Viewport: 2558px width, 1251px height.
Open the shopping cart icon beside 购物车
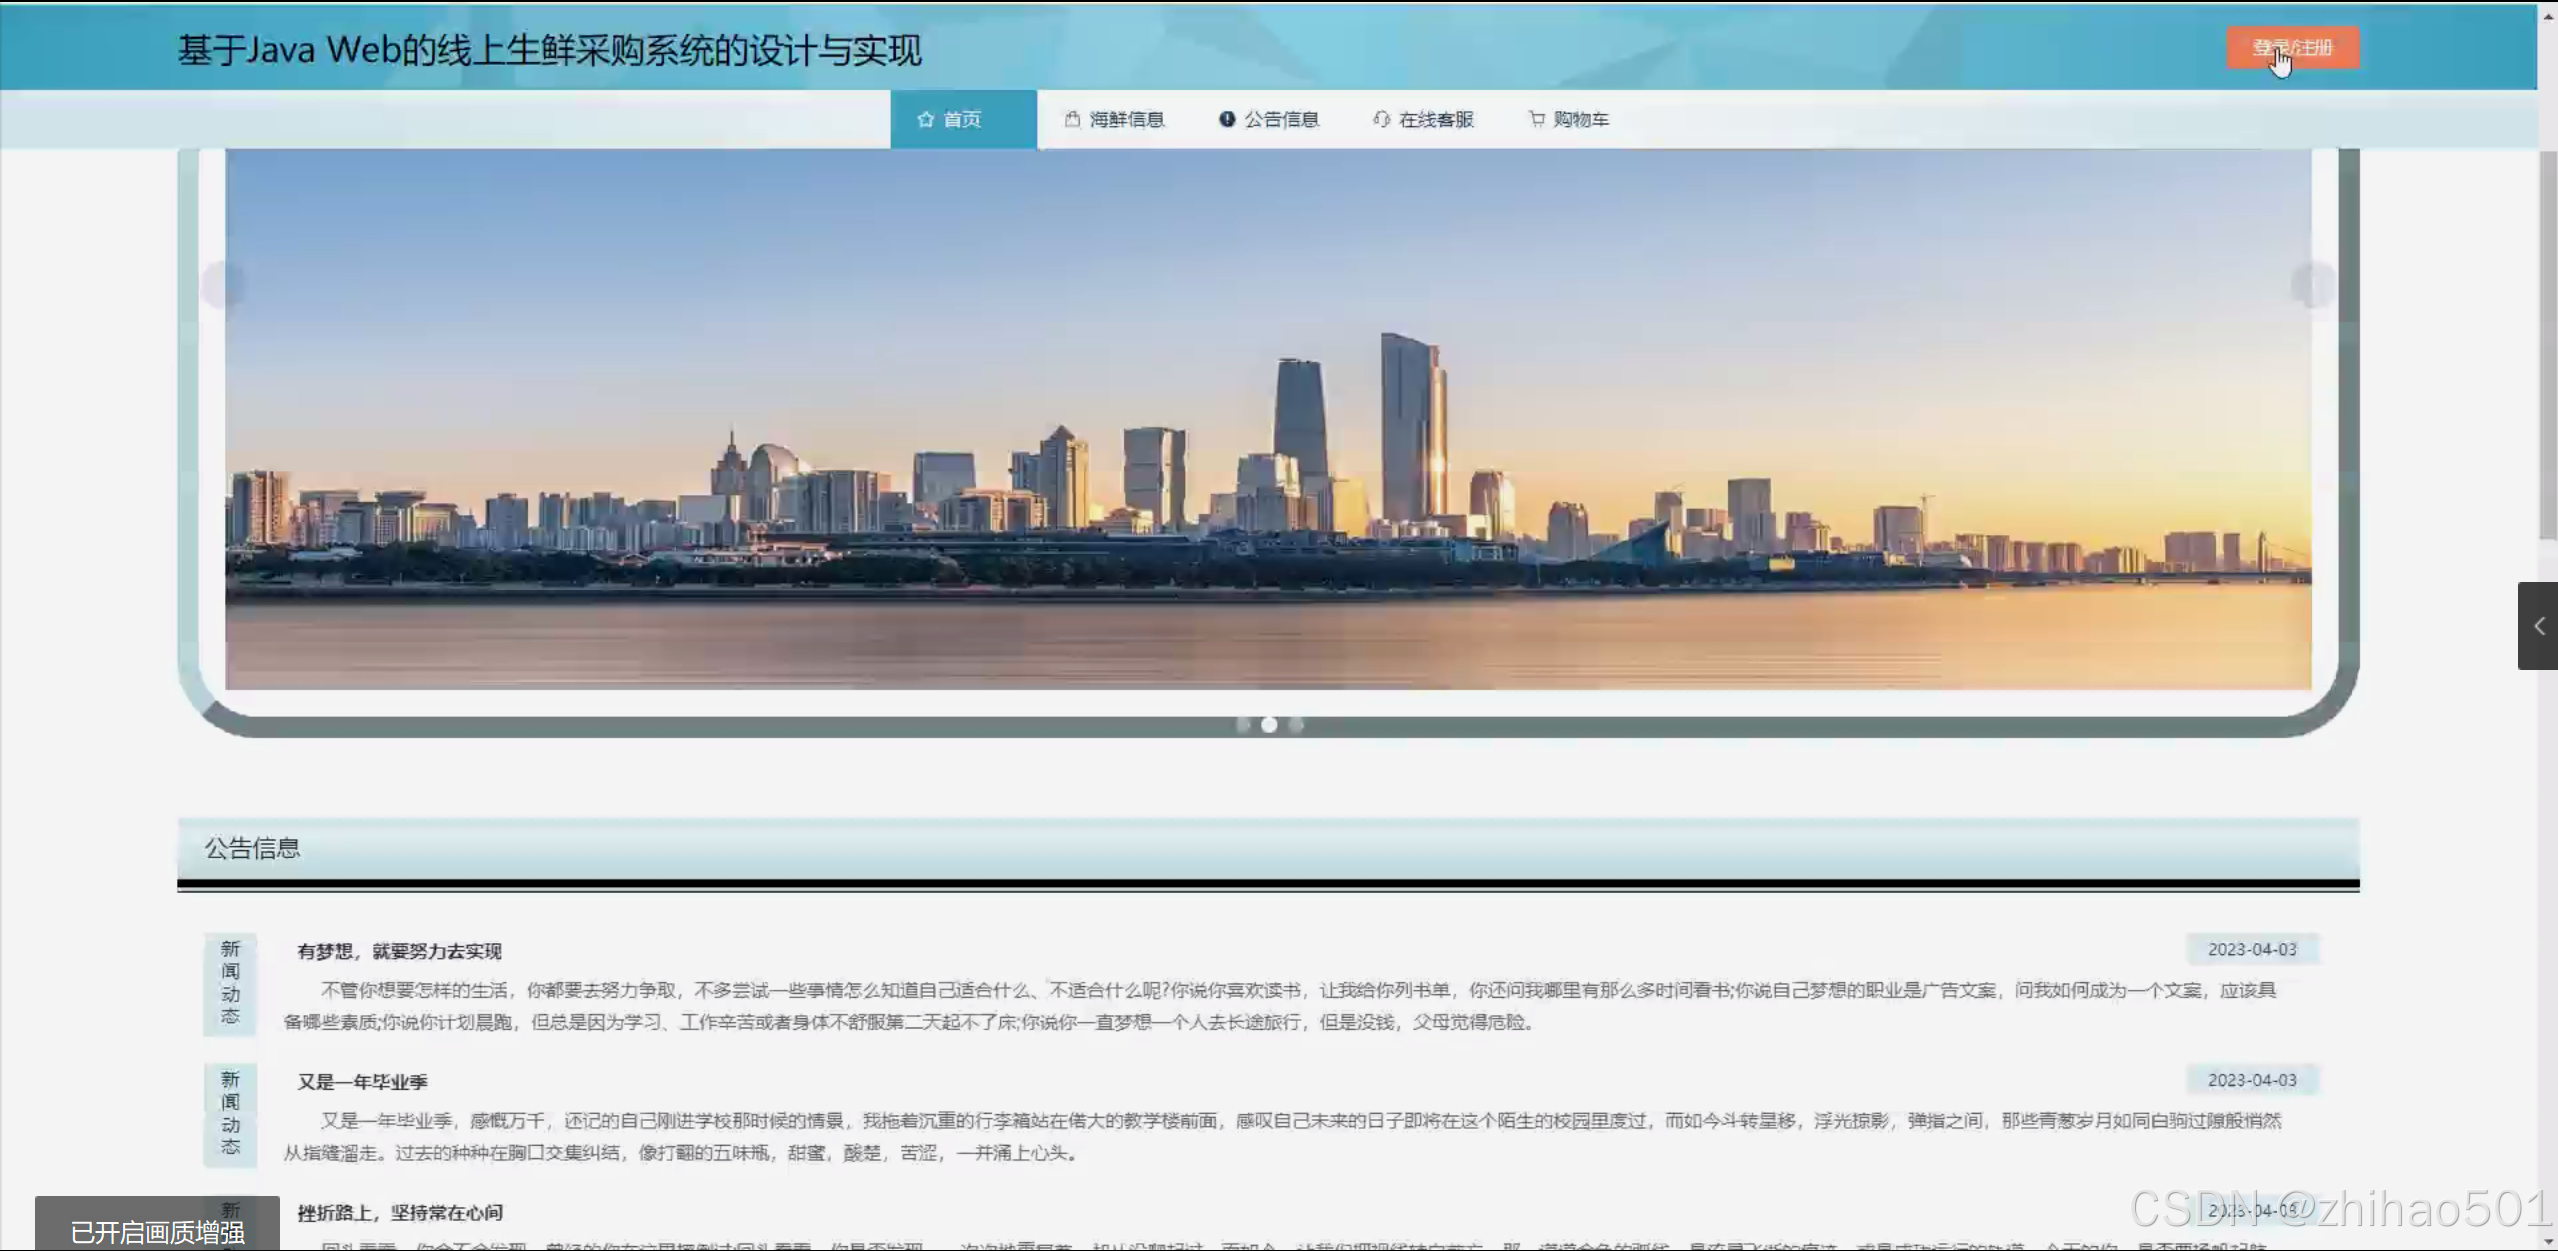pos(1537,119)
